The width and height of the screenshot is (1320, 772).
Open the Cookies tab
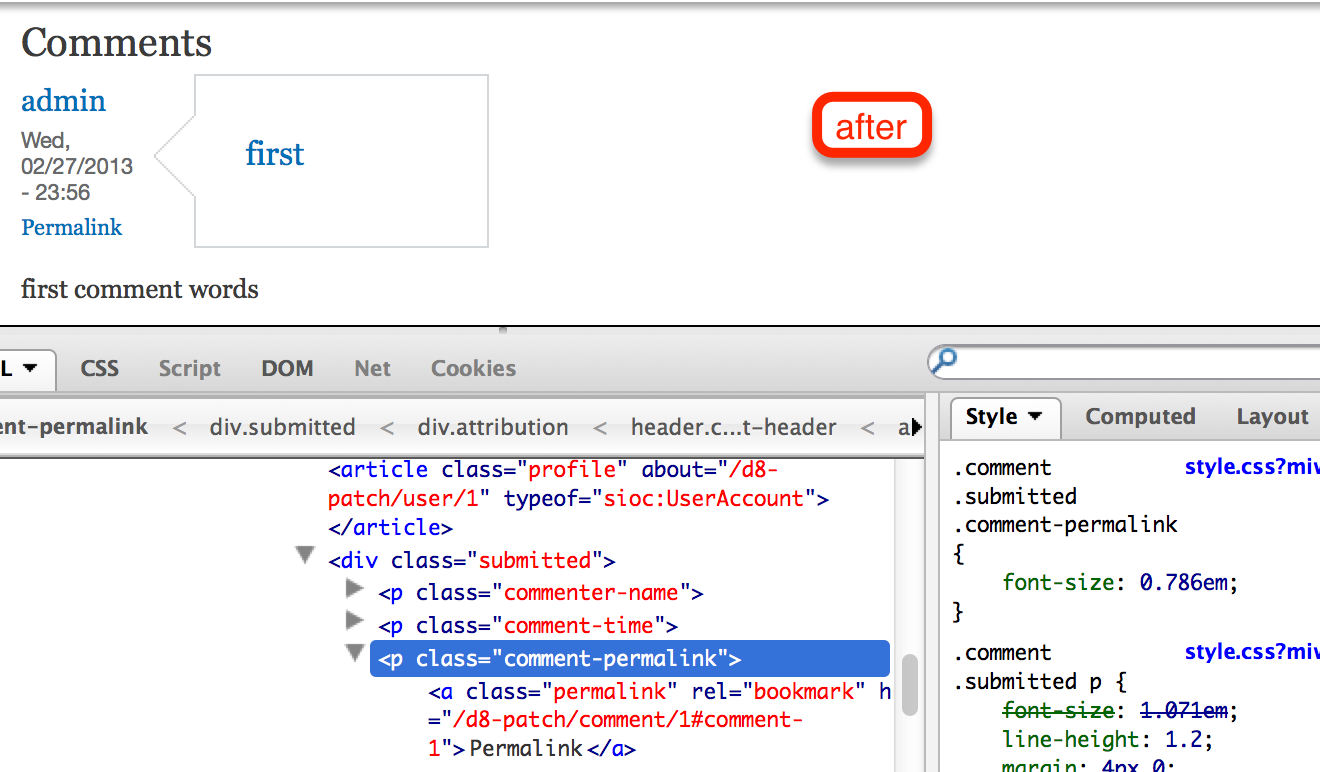(x=473, y=368)
